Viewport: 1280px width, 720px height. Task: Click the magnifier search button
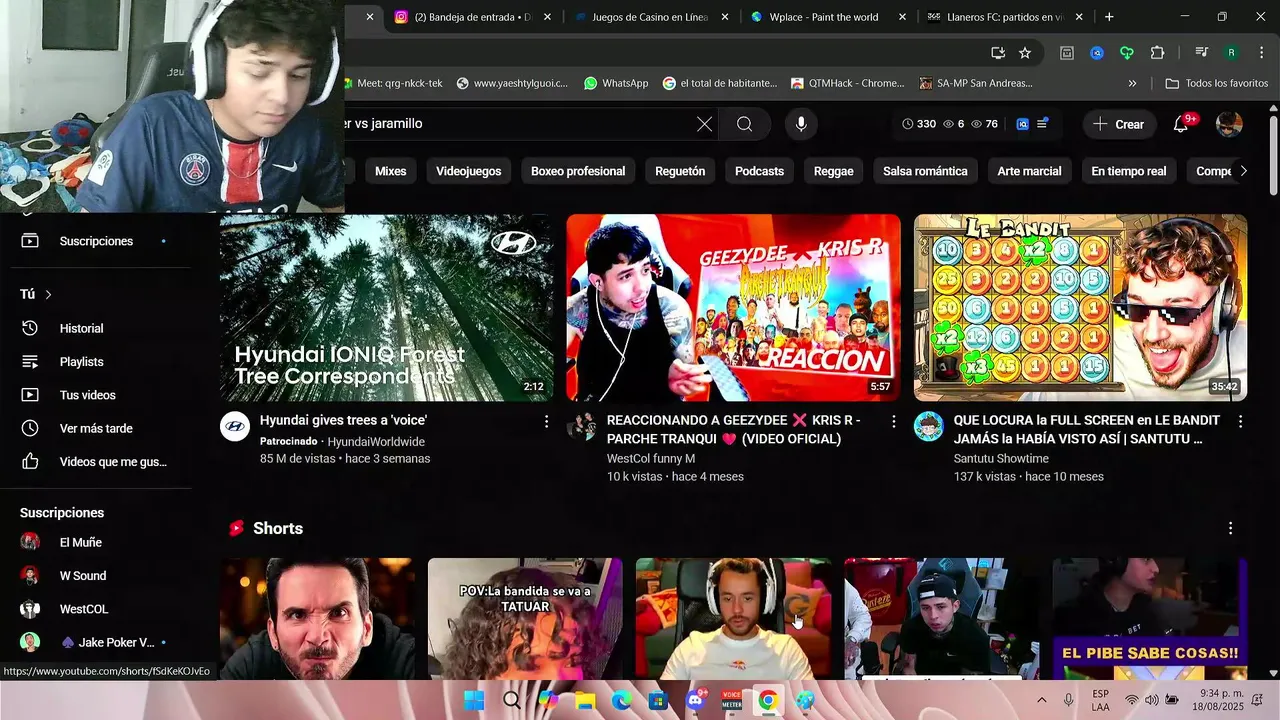(x=744, y=124)
